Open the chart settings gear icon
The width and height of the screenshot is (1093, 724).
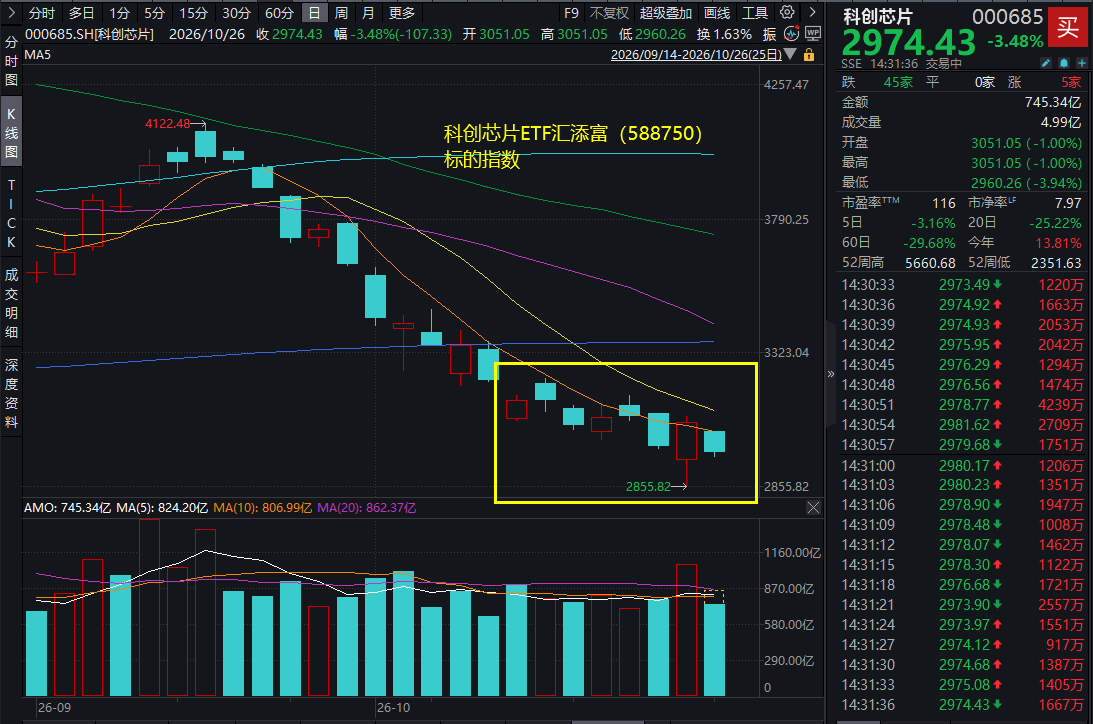[x=787, y=12]
